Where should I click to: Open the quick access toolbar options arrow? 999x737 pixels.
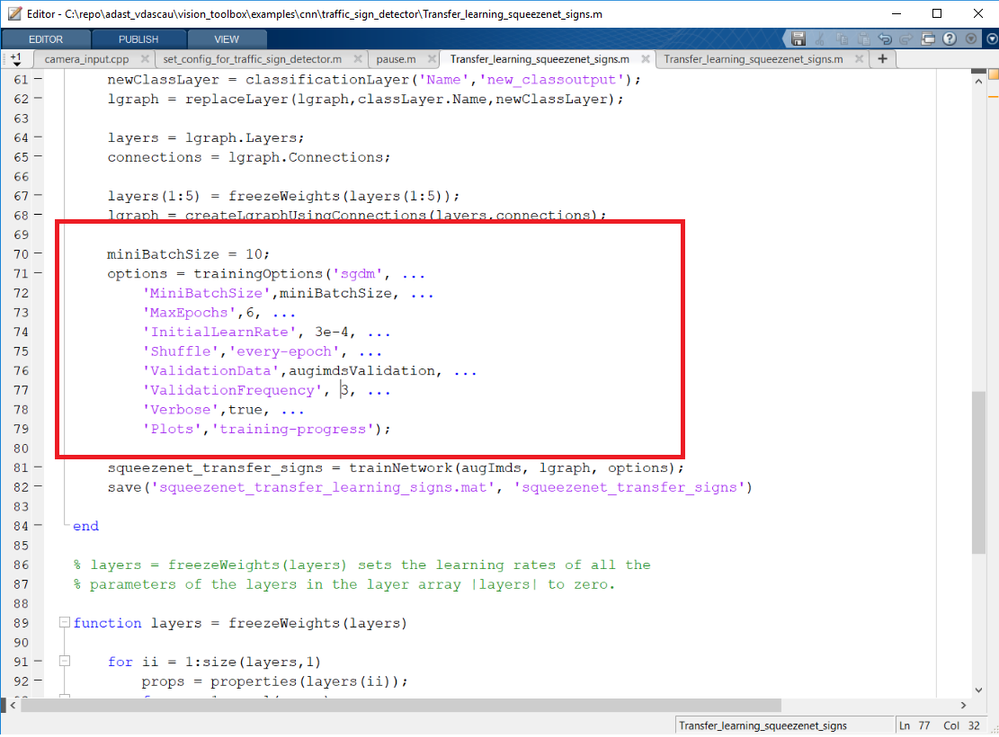point(971,39)
